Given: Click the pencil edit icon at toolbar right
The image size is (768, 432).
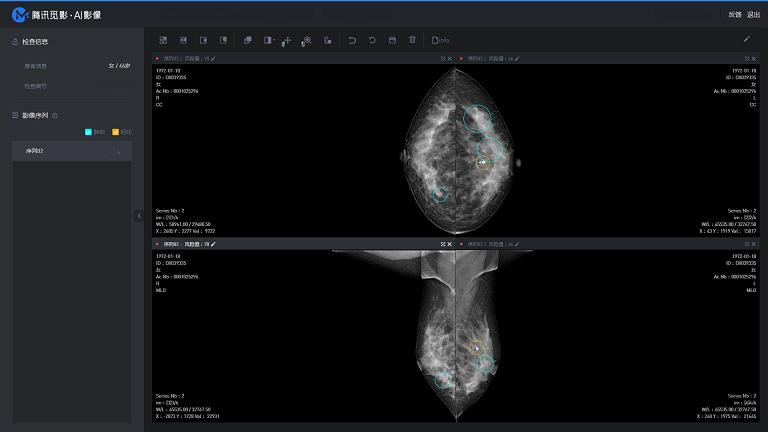Looking at the screenshot, I should point(746,39).
